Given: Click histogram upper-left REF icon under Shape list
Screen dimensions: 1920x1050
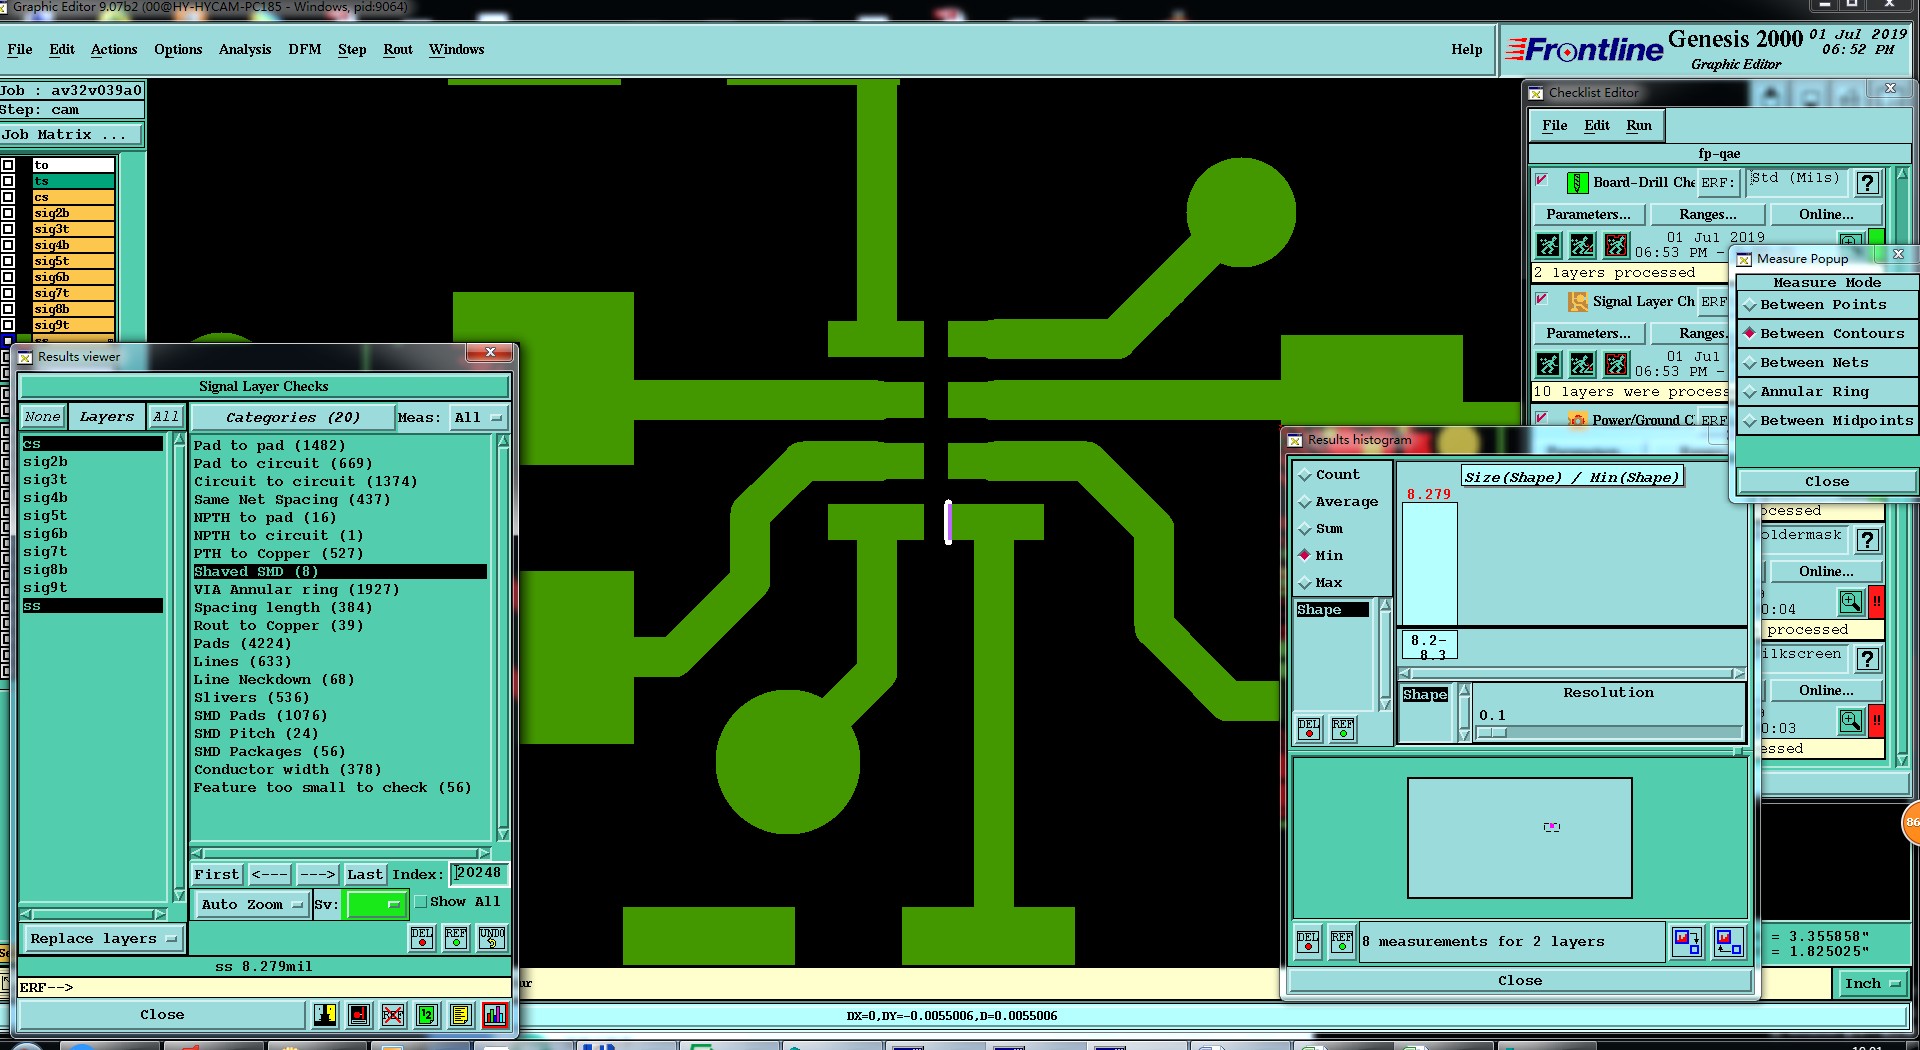Looking at the screenshot, I should click(x=1343, y=729).
